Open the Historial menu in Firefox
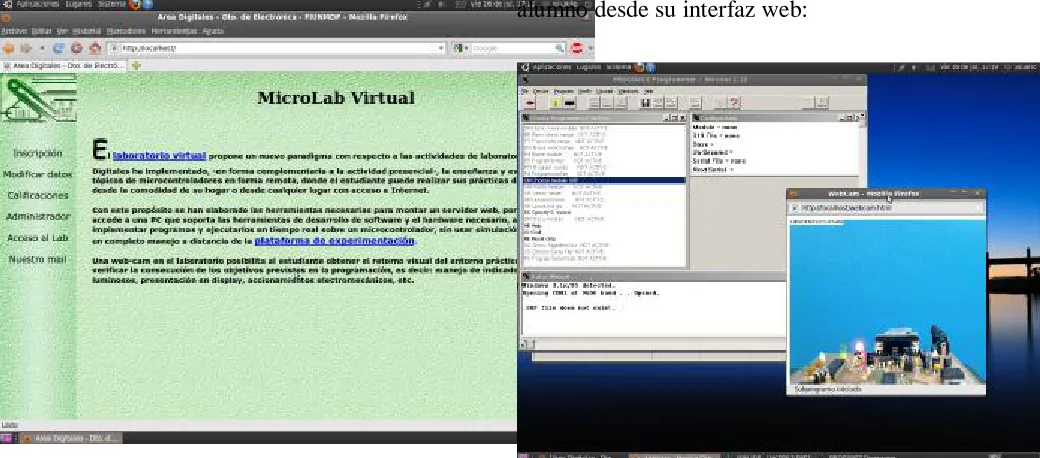 [x=86, y=30]
